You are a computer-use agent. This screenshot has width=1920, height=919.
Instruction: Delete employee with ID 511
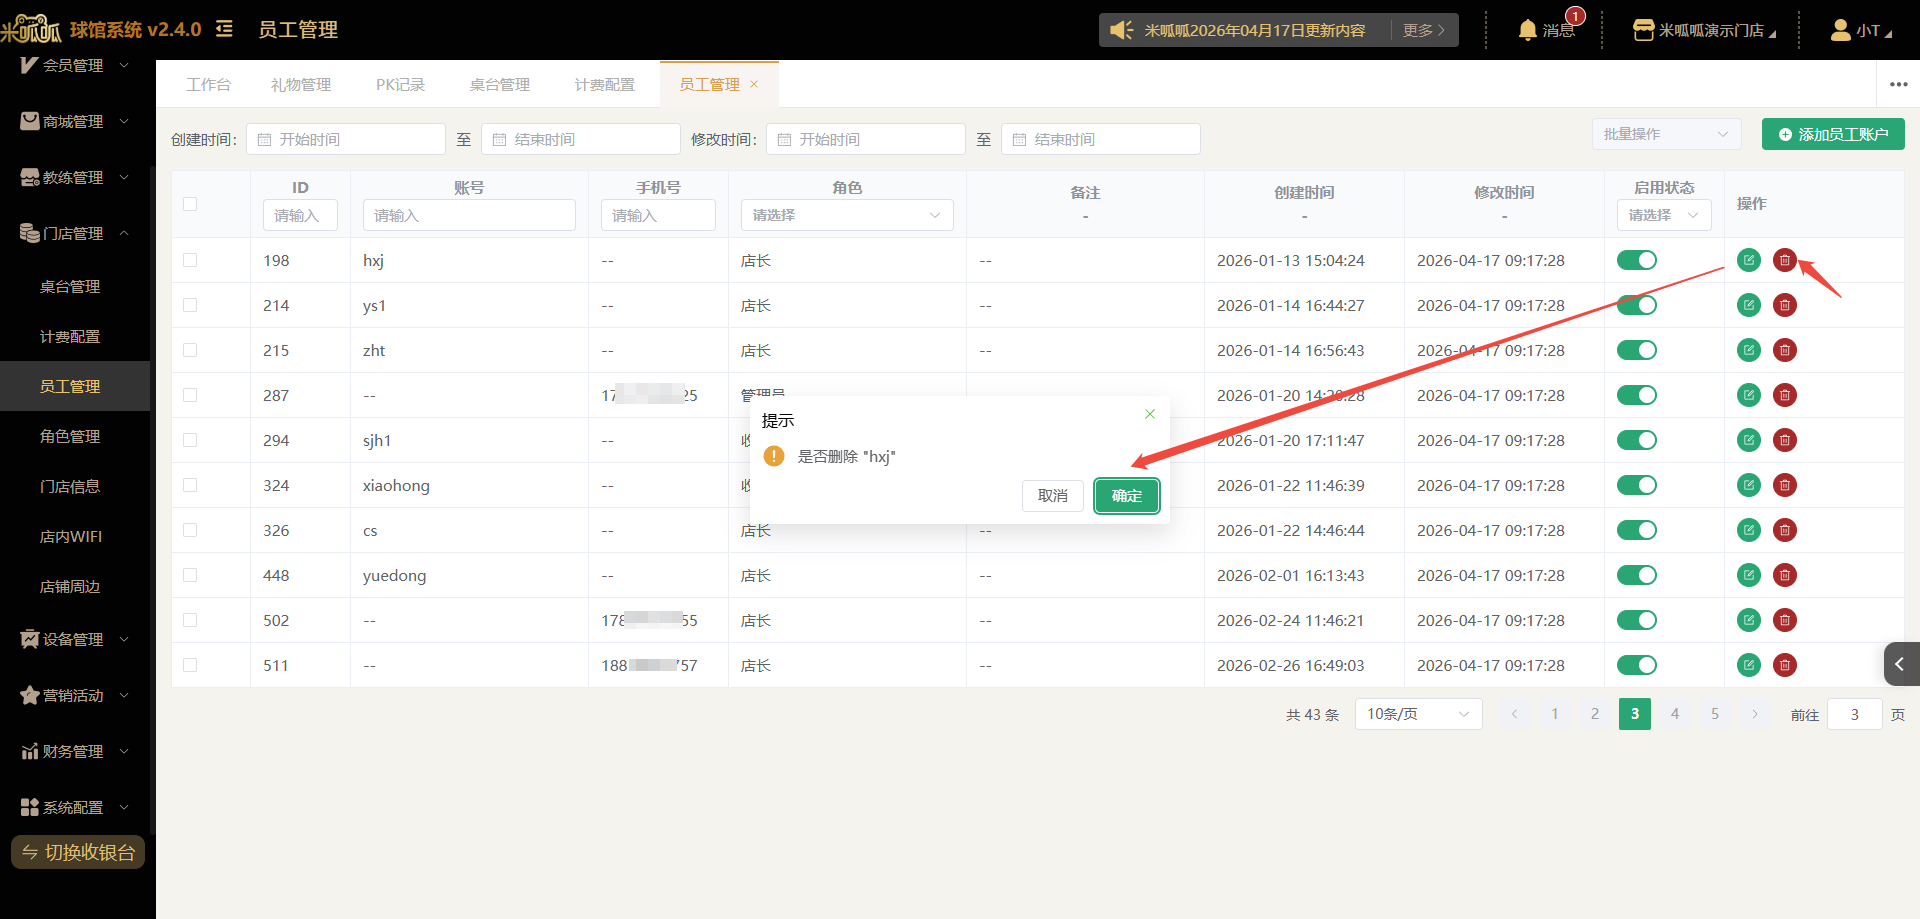[x=1785, y=665]
